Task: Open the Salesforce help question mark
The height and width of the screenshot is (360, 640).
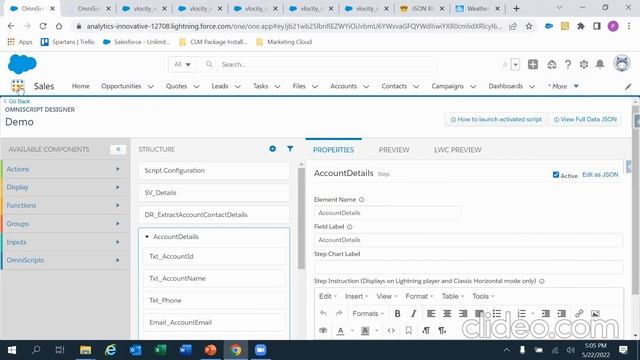Action: click(568, 64)
